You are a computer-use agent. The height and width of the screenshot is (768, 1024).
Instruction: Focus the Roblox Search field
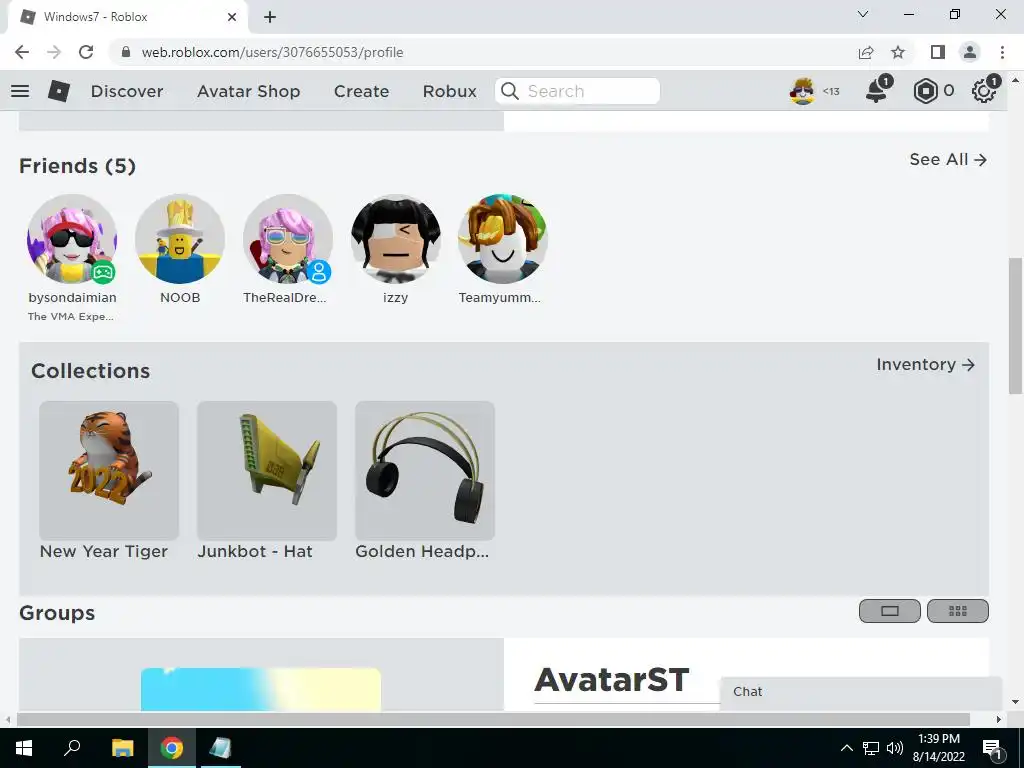(577, 91)
